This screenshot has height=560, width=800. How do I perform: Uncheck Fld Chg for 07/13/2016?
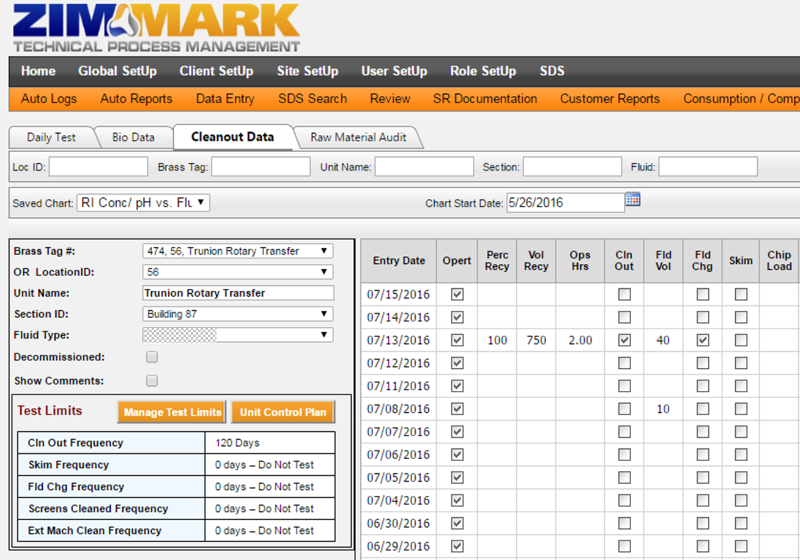(703, 340)
